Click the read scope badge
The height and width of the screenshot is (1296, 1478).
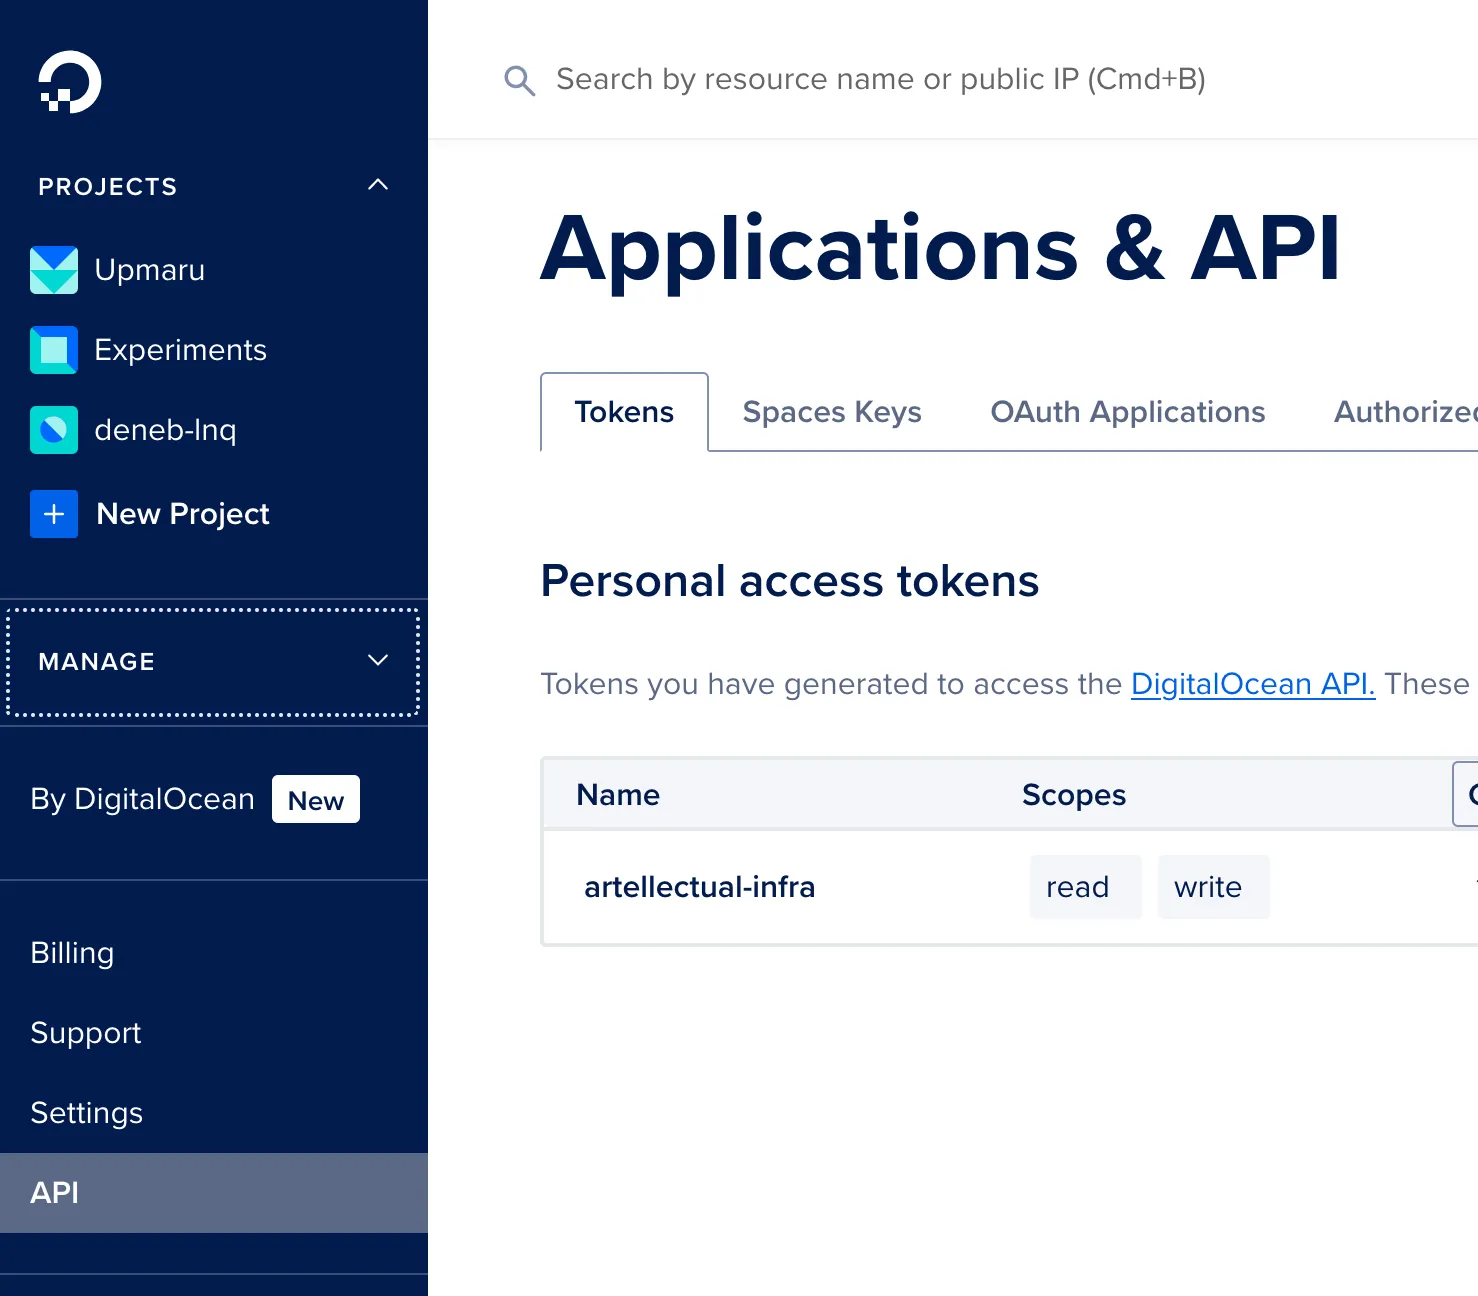click(1085, 887)
